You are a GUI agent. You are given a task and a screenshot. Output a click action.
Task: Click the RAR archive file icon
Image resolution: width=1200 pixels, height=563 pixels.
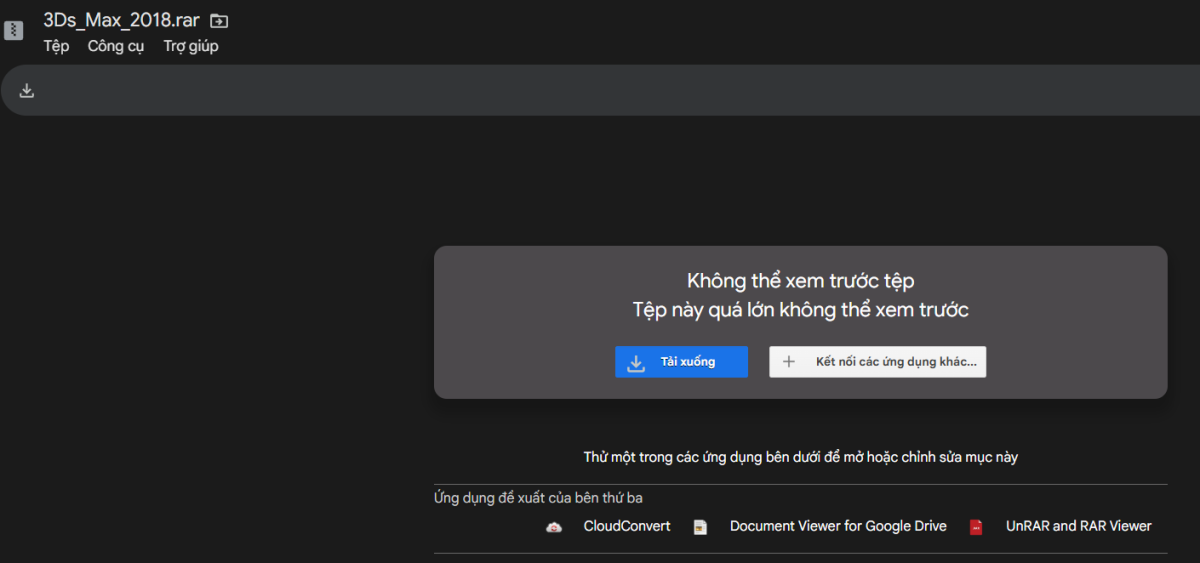[13, 30]
